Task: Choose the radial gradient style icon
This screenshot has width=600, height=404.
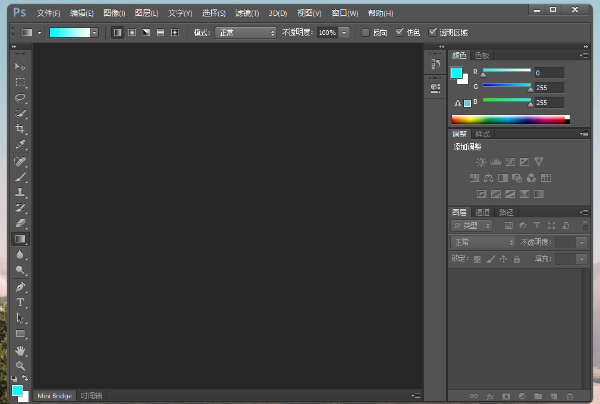Action: 132,32
